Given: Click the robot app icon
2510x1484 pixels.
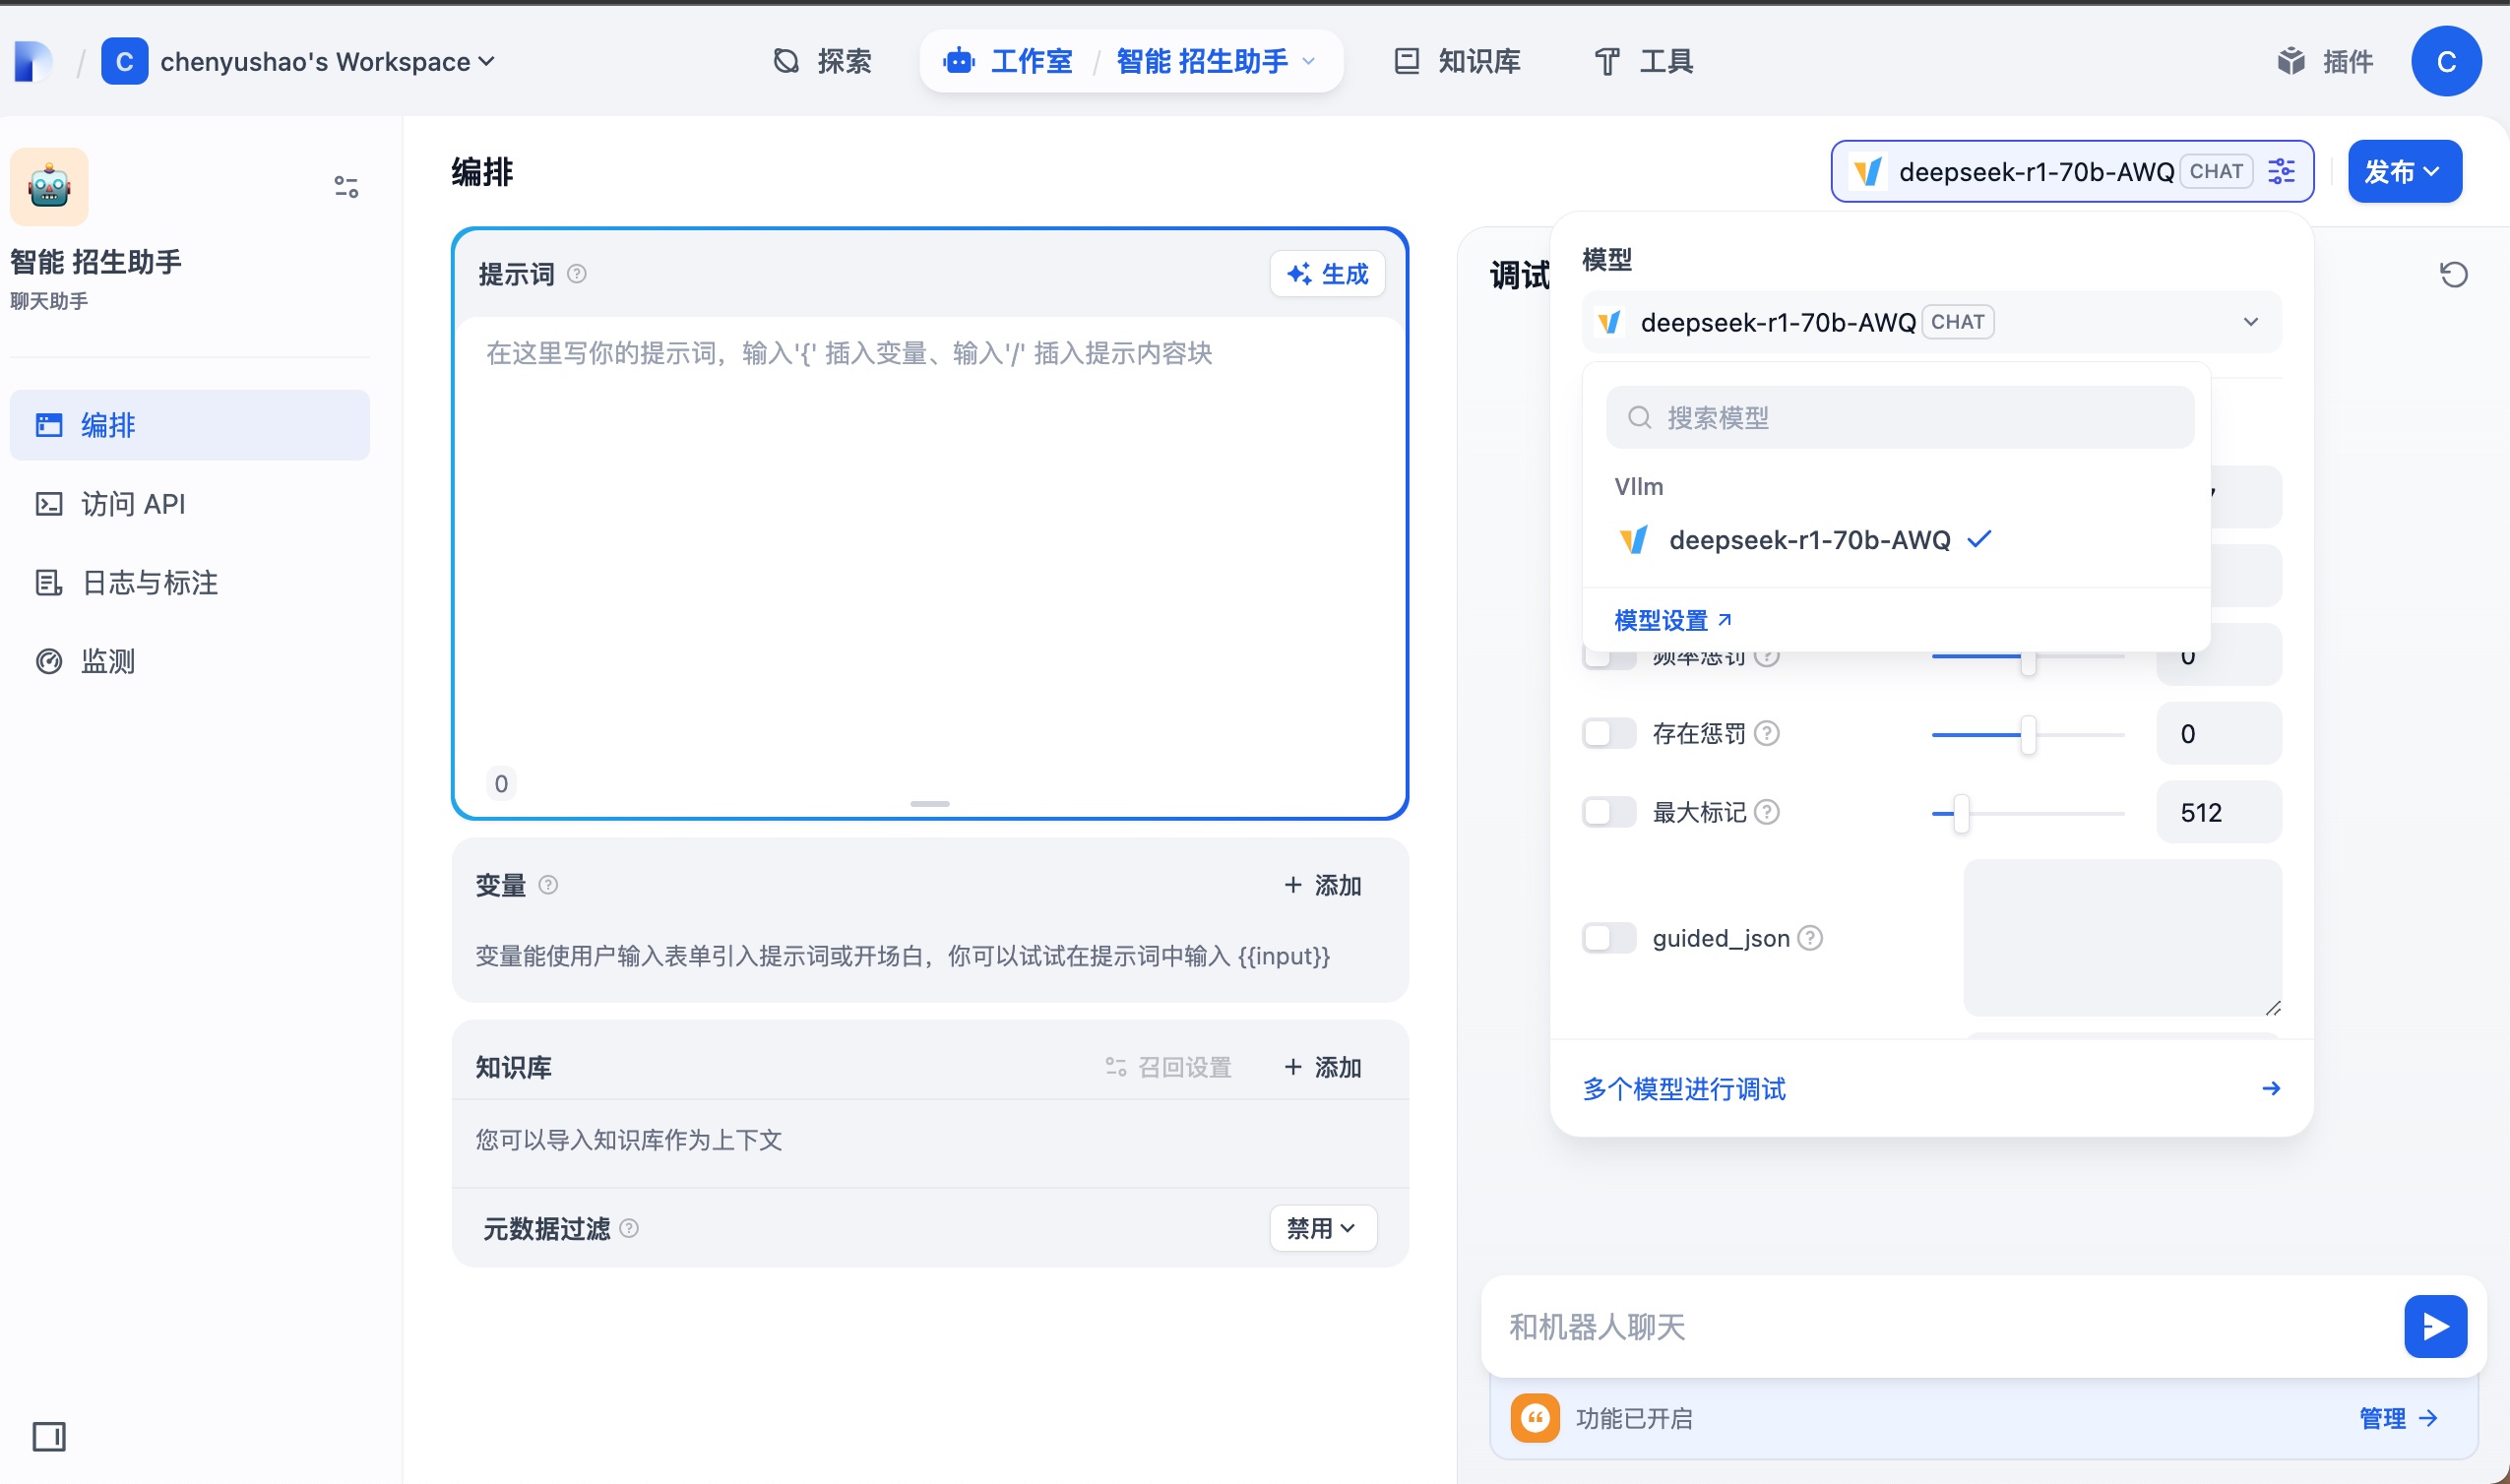Looking at the screenshot, I should click(49, 187).
